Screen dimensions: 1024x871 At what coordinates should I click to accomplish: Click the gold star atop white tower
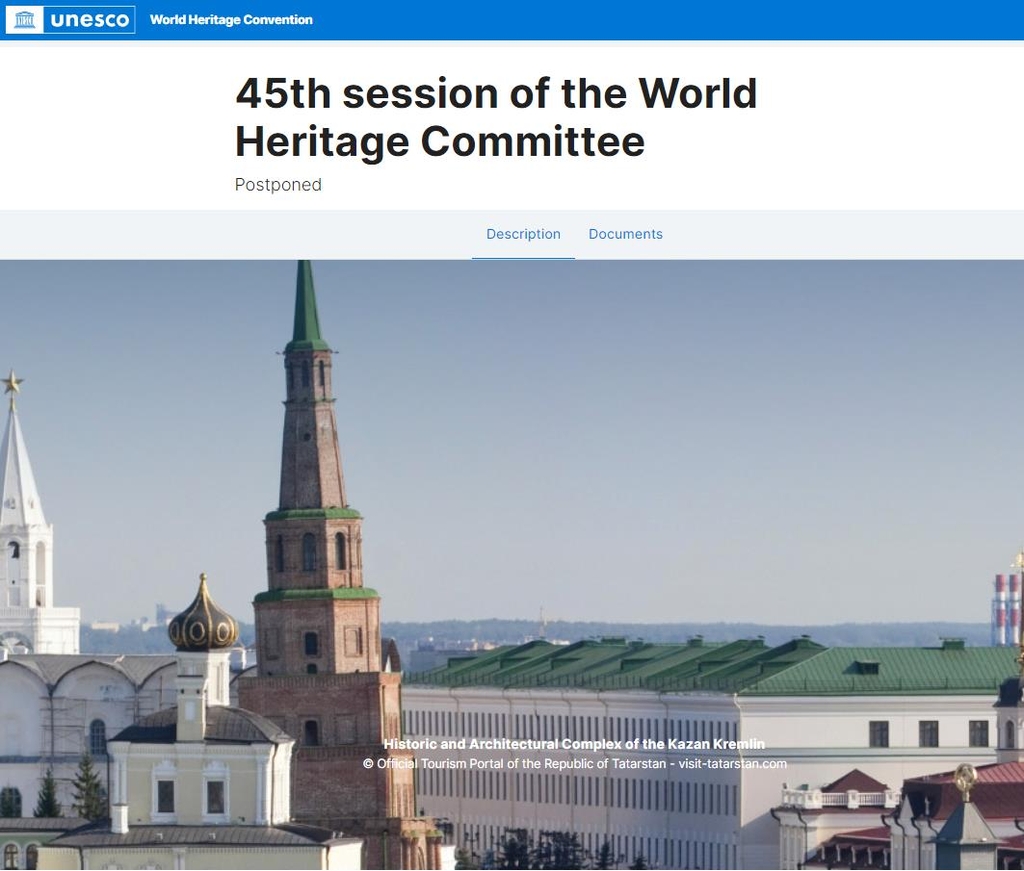[12, 381]
